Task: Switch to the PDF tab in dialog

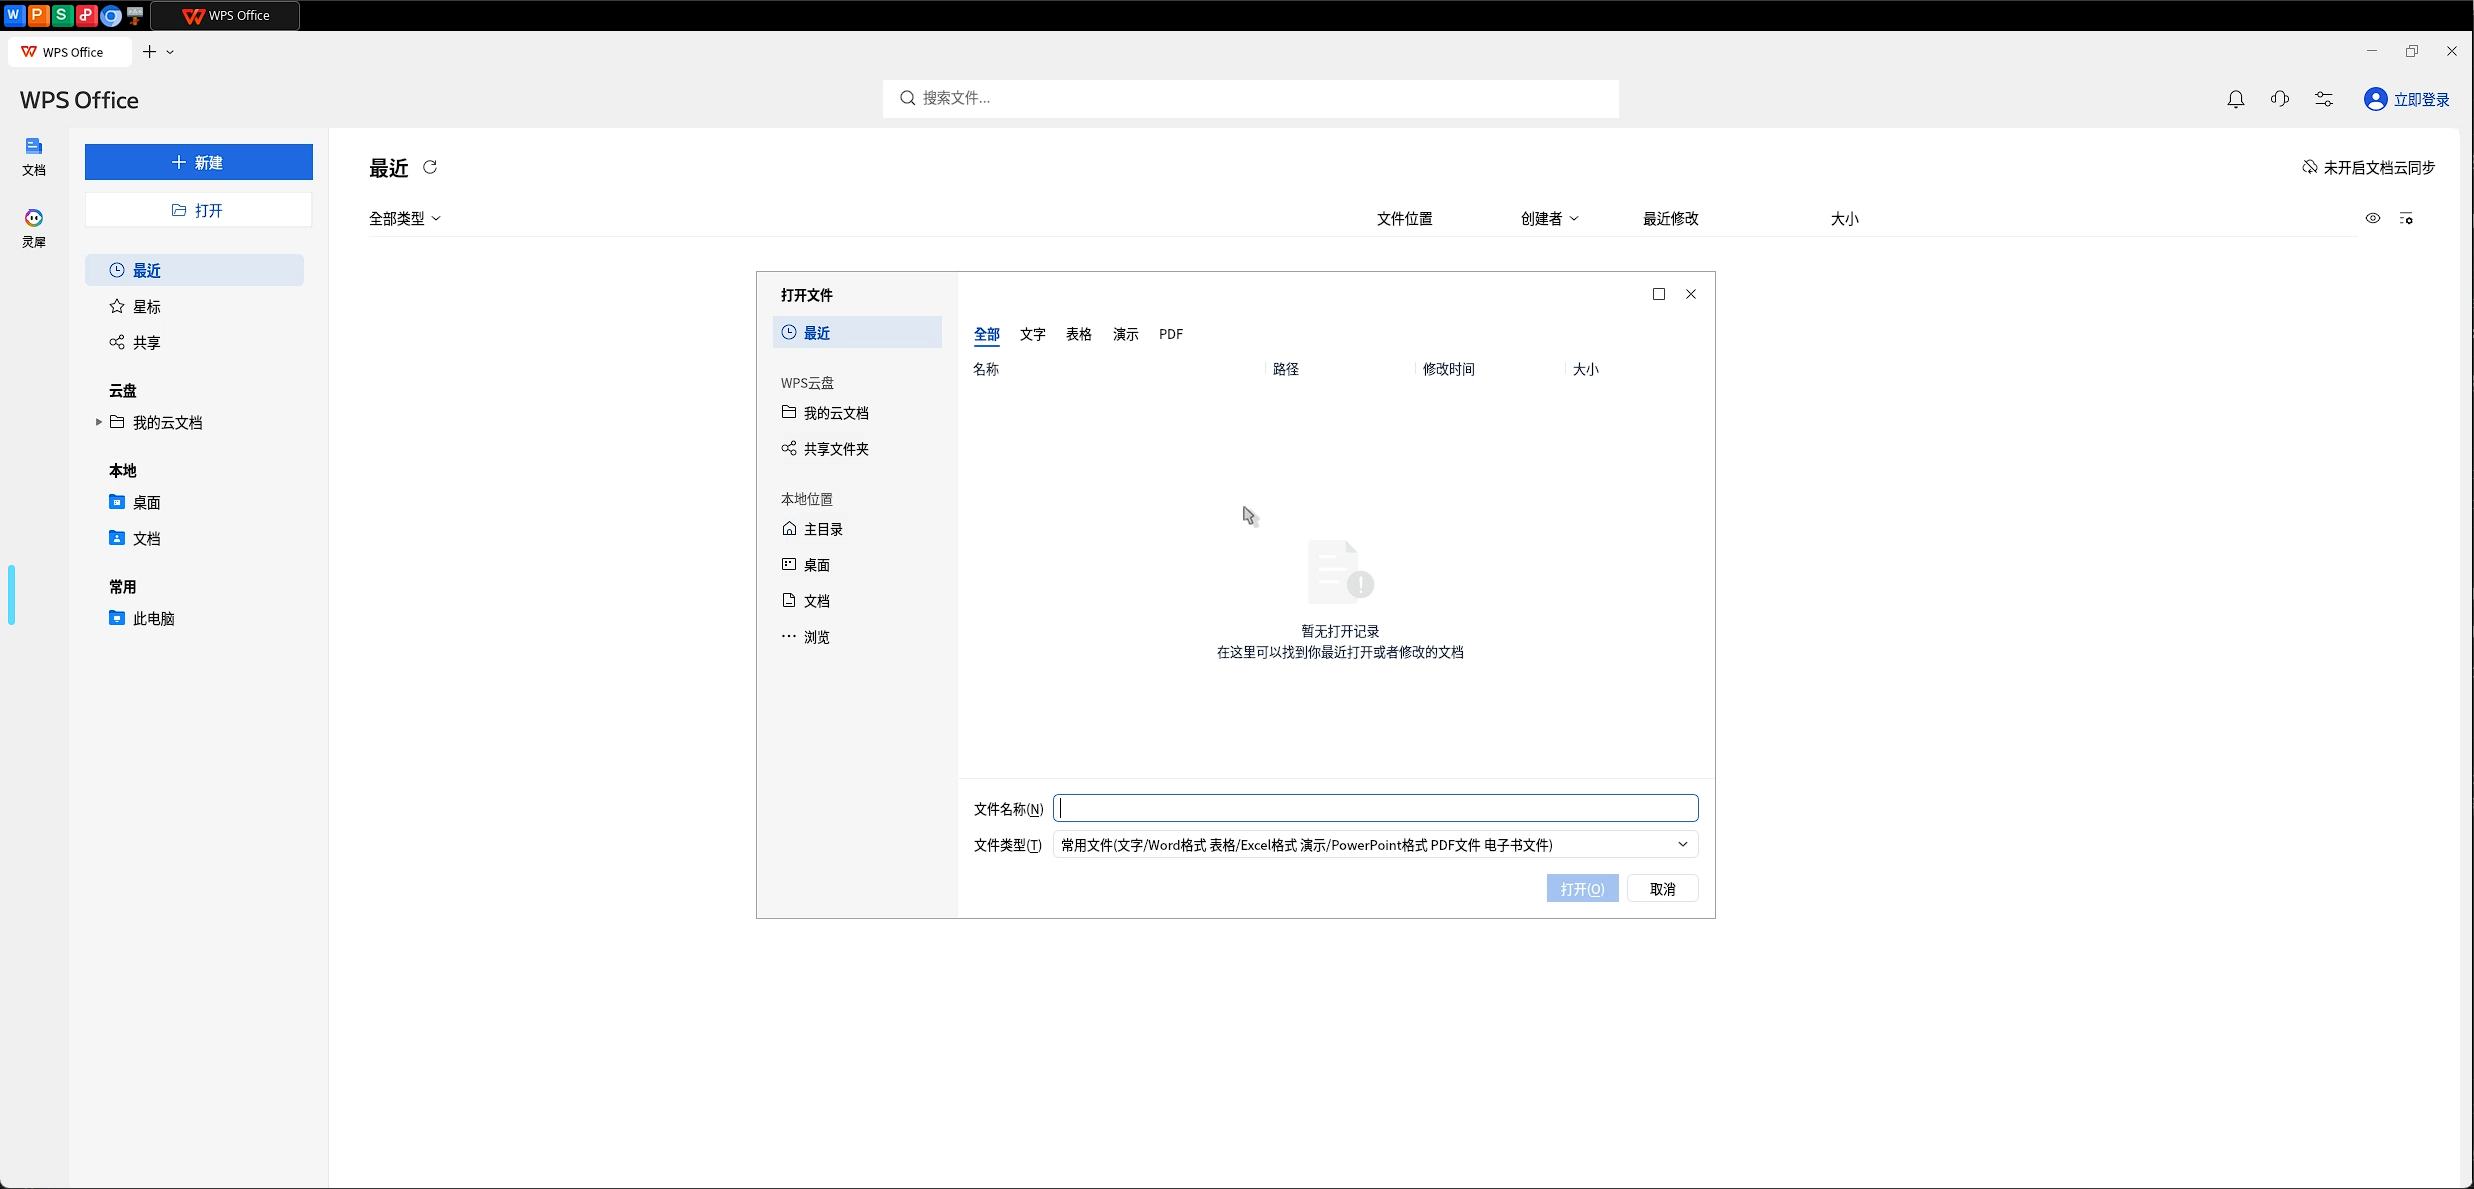Action: (1171, 334)
